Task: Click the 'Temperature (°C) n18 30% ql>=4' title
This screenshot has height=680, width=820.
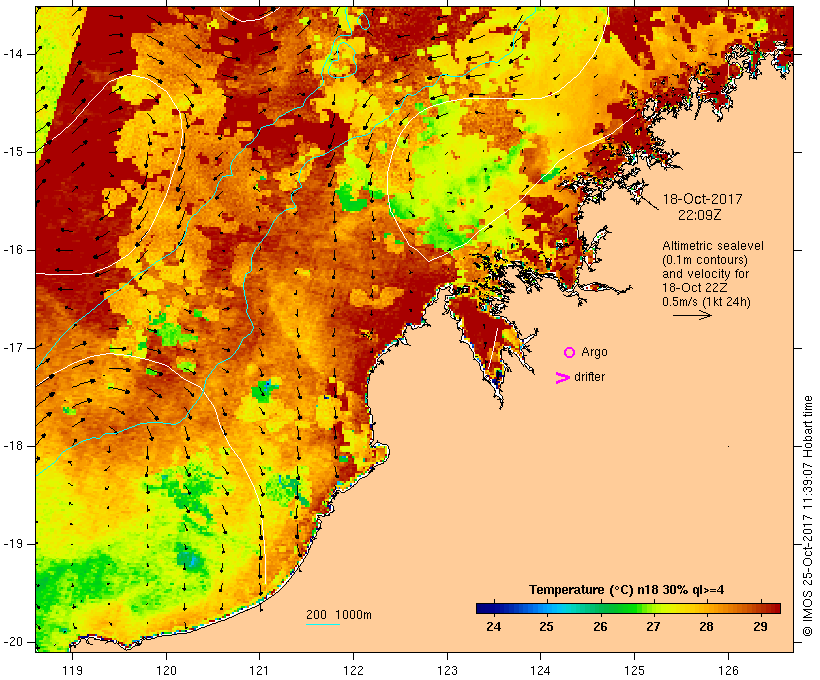Action: pyautogui.click(x=627, y=590)
